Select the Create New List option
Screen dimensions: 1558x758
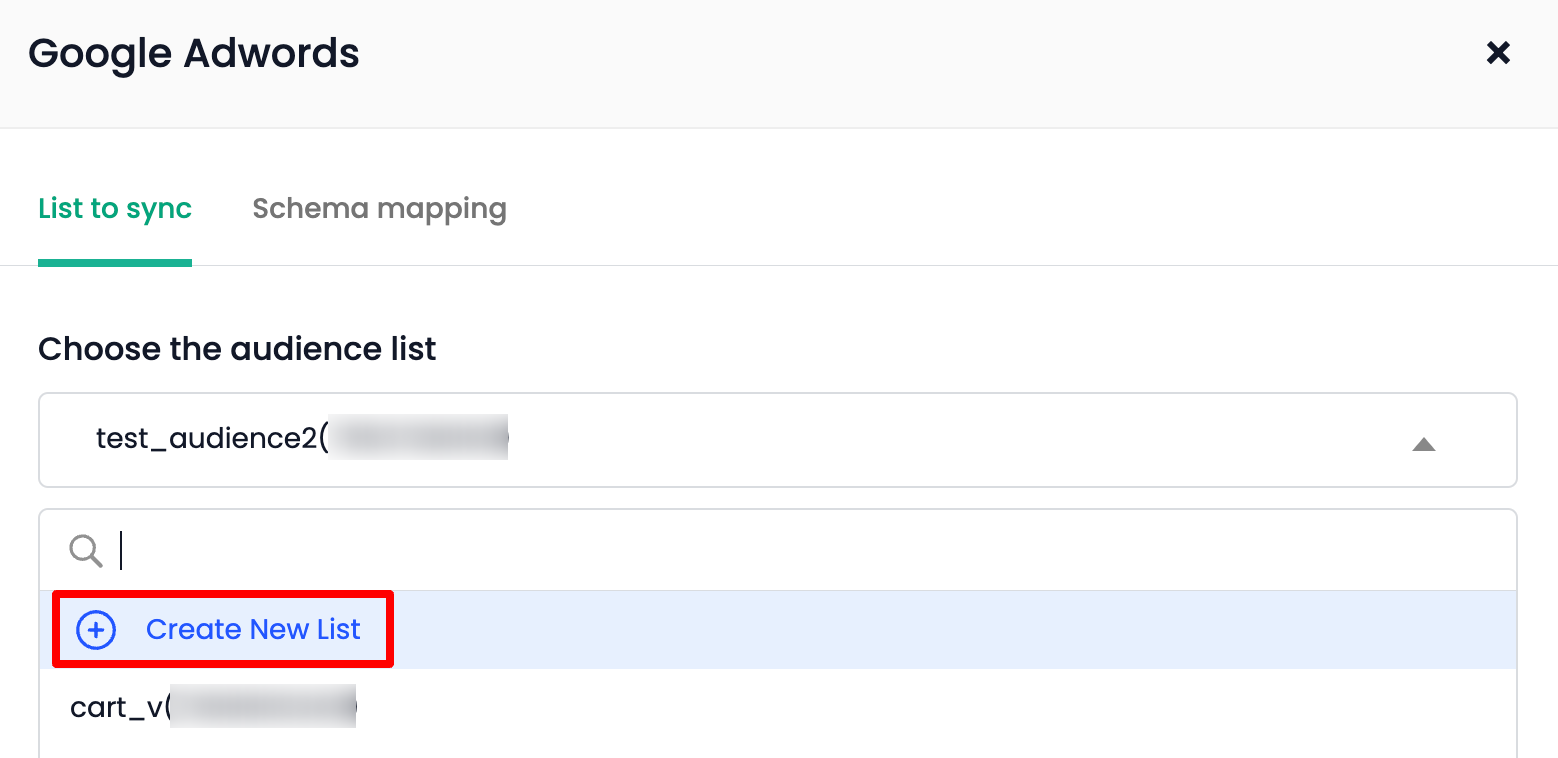click(253, 629)
